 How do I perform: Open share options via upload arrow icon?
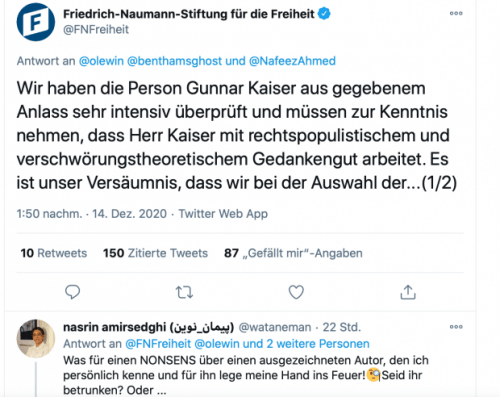[408, 292]
